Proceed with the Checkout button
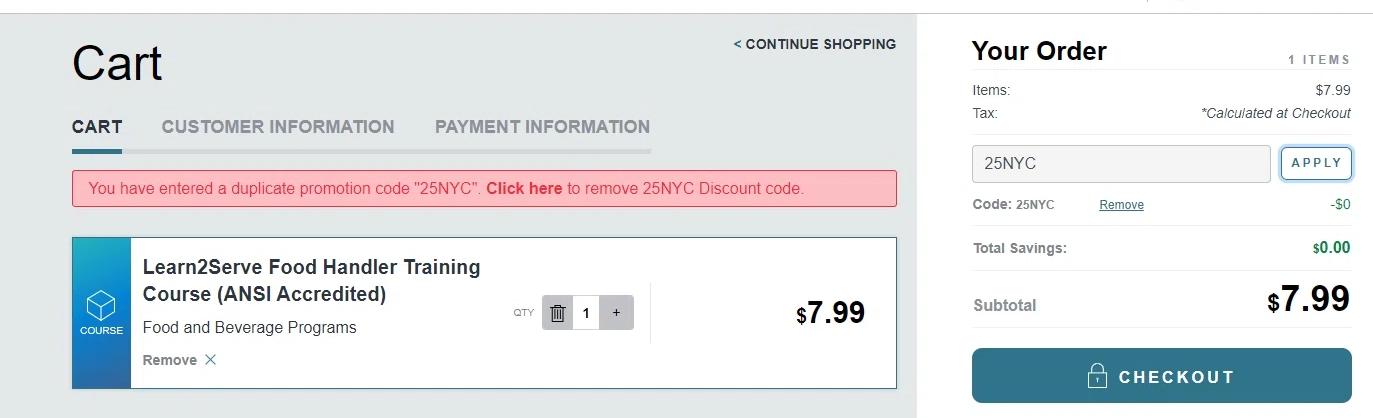The height and width of the screenshot is (418, 1373). pos(1161,376)
